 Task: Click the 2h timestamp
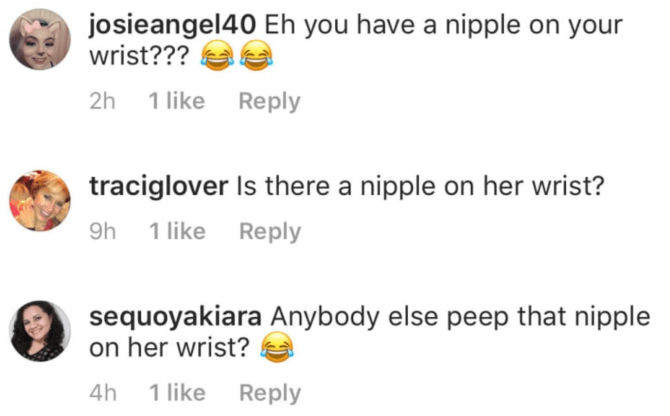click(x=103, y=101)
